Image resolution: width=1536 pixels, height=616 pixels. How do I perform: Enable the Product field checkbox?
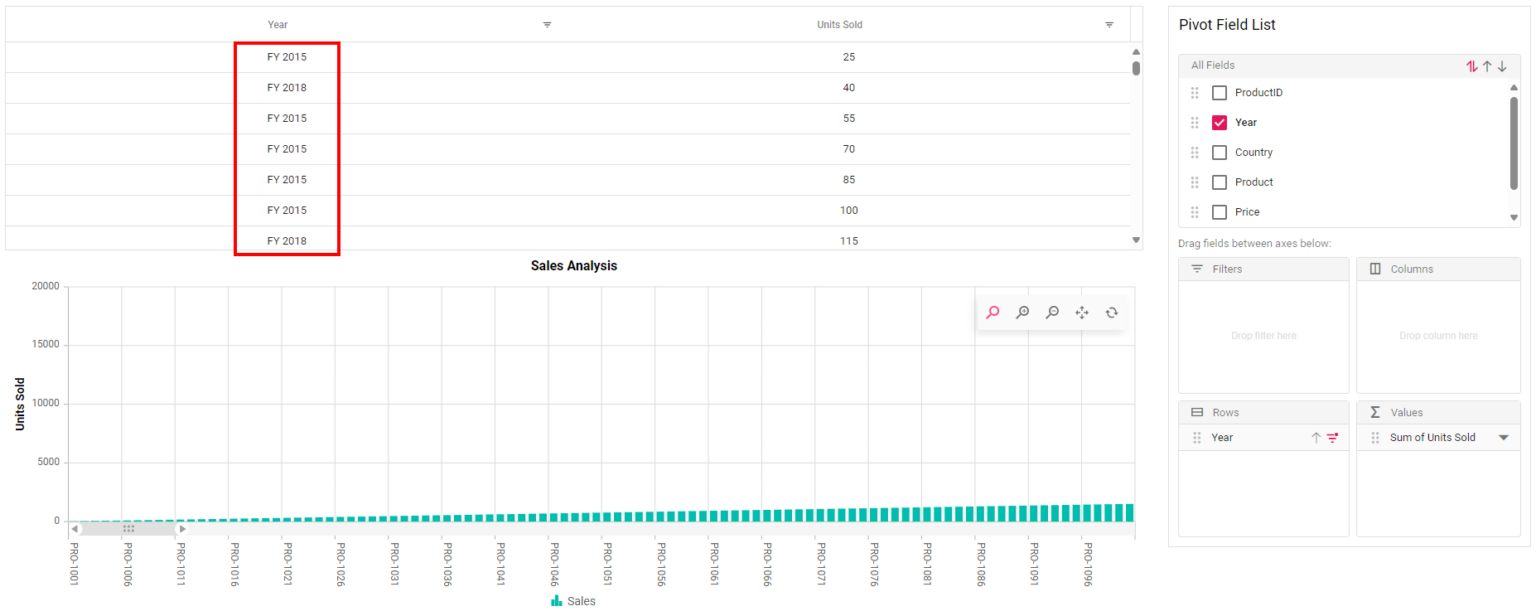pos(1220,182)
